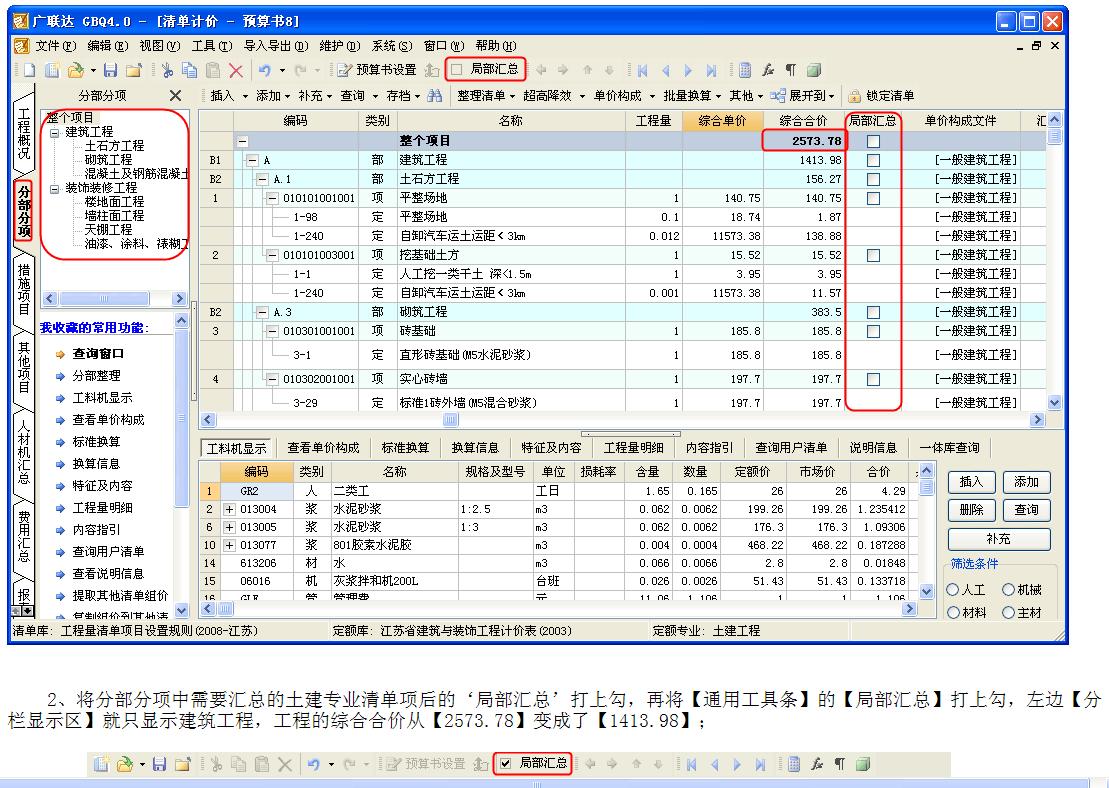The width and height of the screenshot is (1109, 788).
Task: Click the 删除 button in bottom panel
Action: [971, 510]
